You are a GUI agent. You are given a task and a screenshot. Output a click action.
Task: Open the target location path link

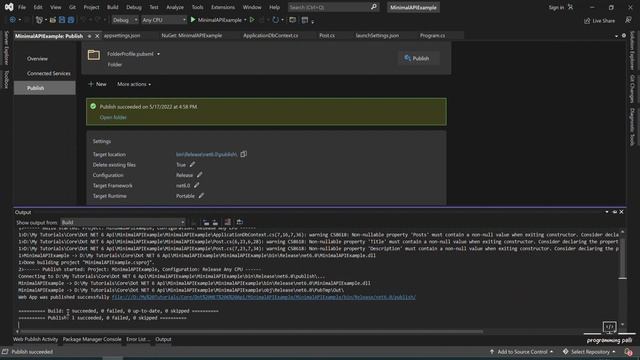[206, 154]
